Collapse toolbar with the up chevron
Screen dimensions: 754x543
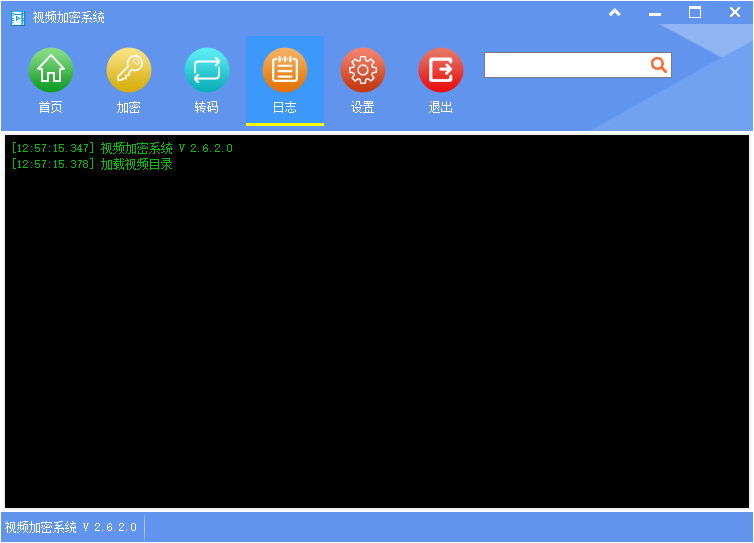[x=615, y=13]
